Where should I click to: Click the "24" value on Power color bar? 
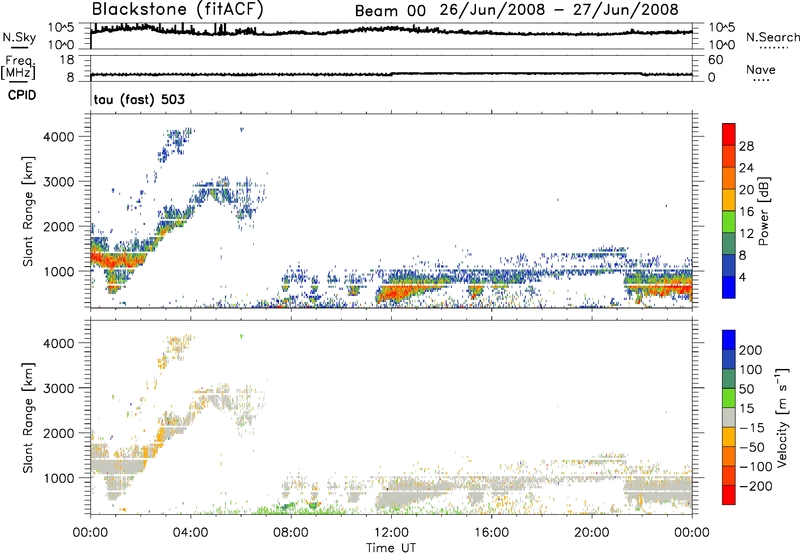tap(746, 168)
